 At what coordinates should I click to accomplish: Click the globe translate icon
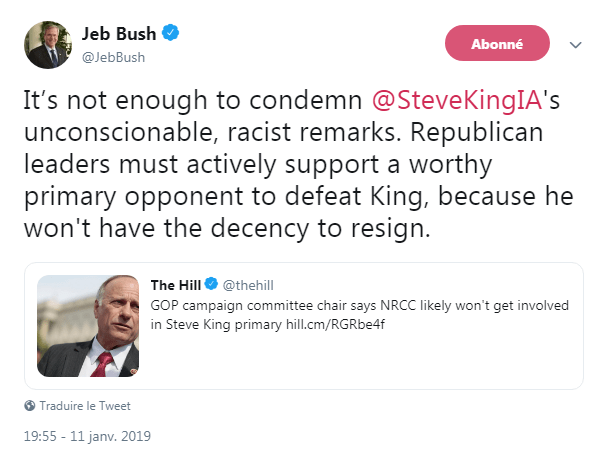tap(29, 406)
